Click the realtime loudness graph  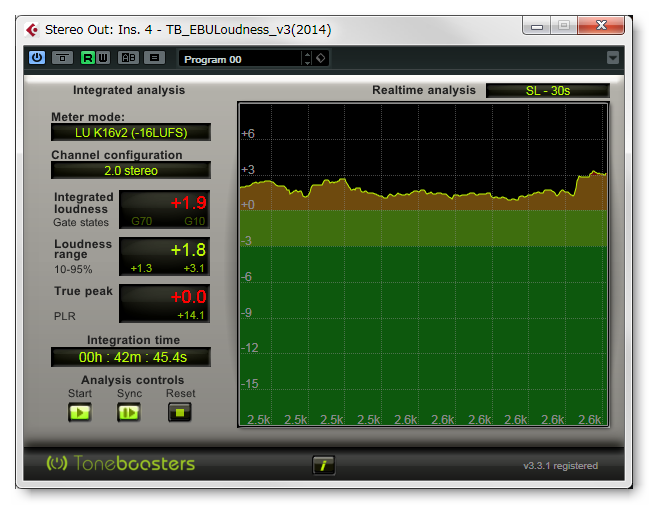pos(423,265)
